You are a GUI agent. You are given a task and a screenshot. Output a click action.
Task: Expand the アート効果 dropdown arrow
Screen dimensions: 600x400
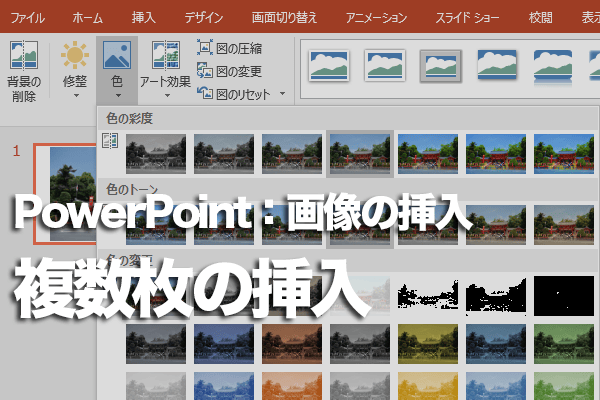pos(167,96)
